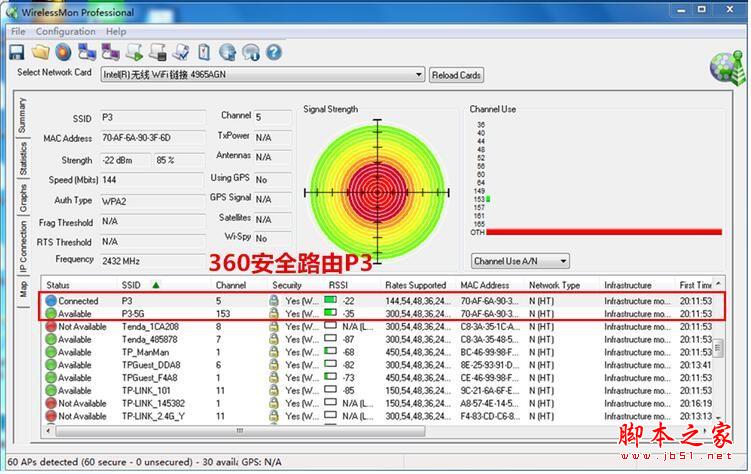Click the red status icon of Tenda_1CA208
This screenshot has width=751, height=474.
point(51,327)
